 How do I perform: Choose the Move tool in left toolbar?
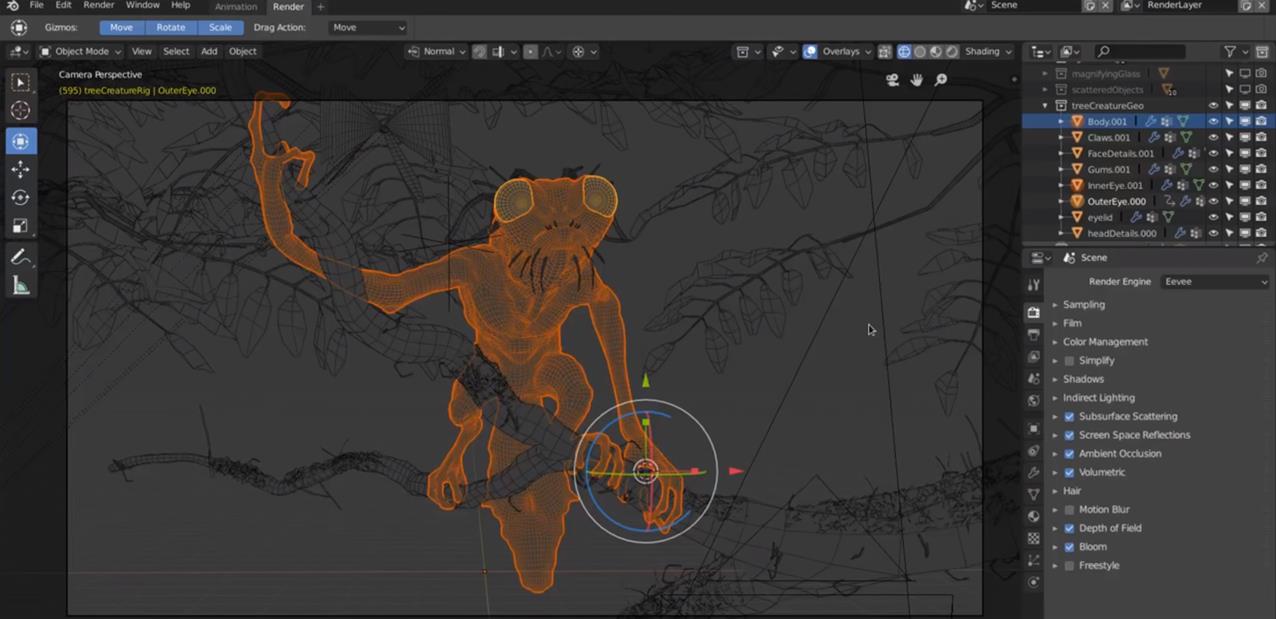pos(20,170)
